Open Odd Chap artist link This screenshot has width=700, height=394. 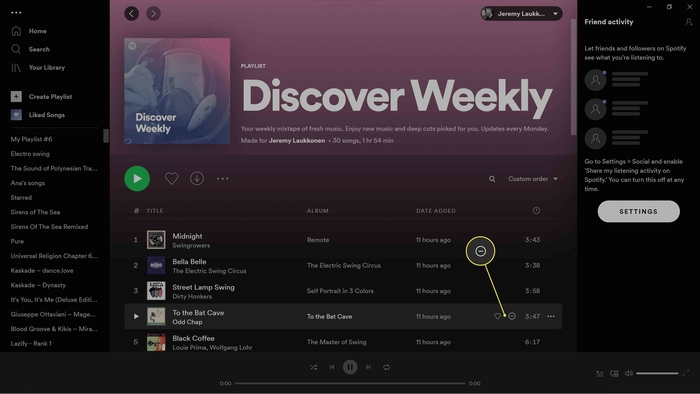pos(187,322)
